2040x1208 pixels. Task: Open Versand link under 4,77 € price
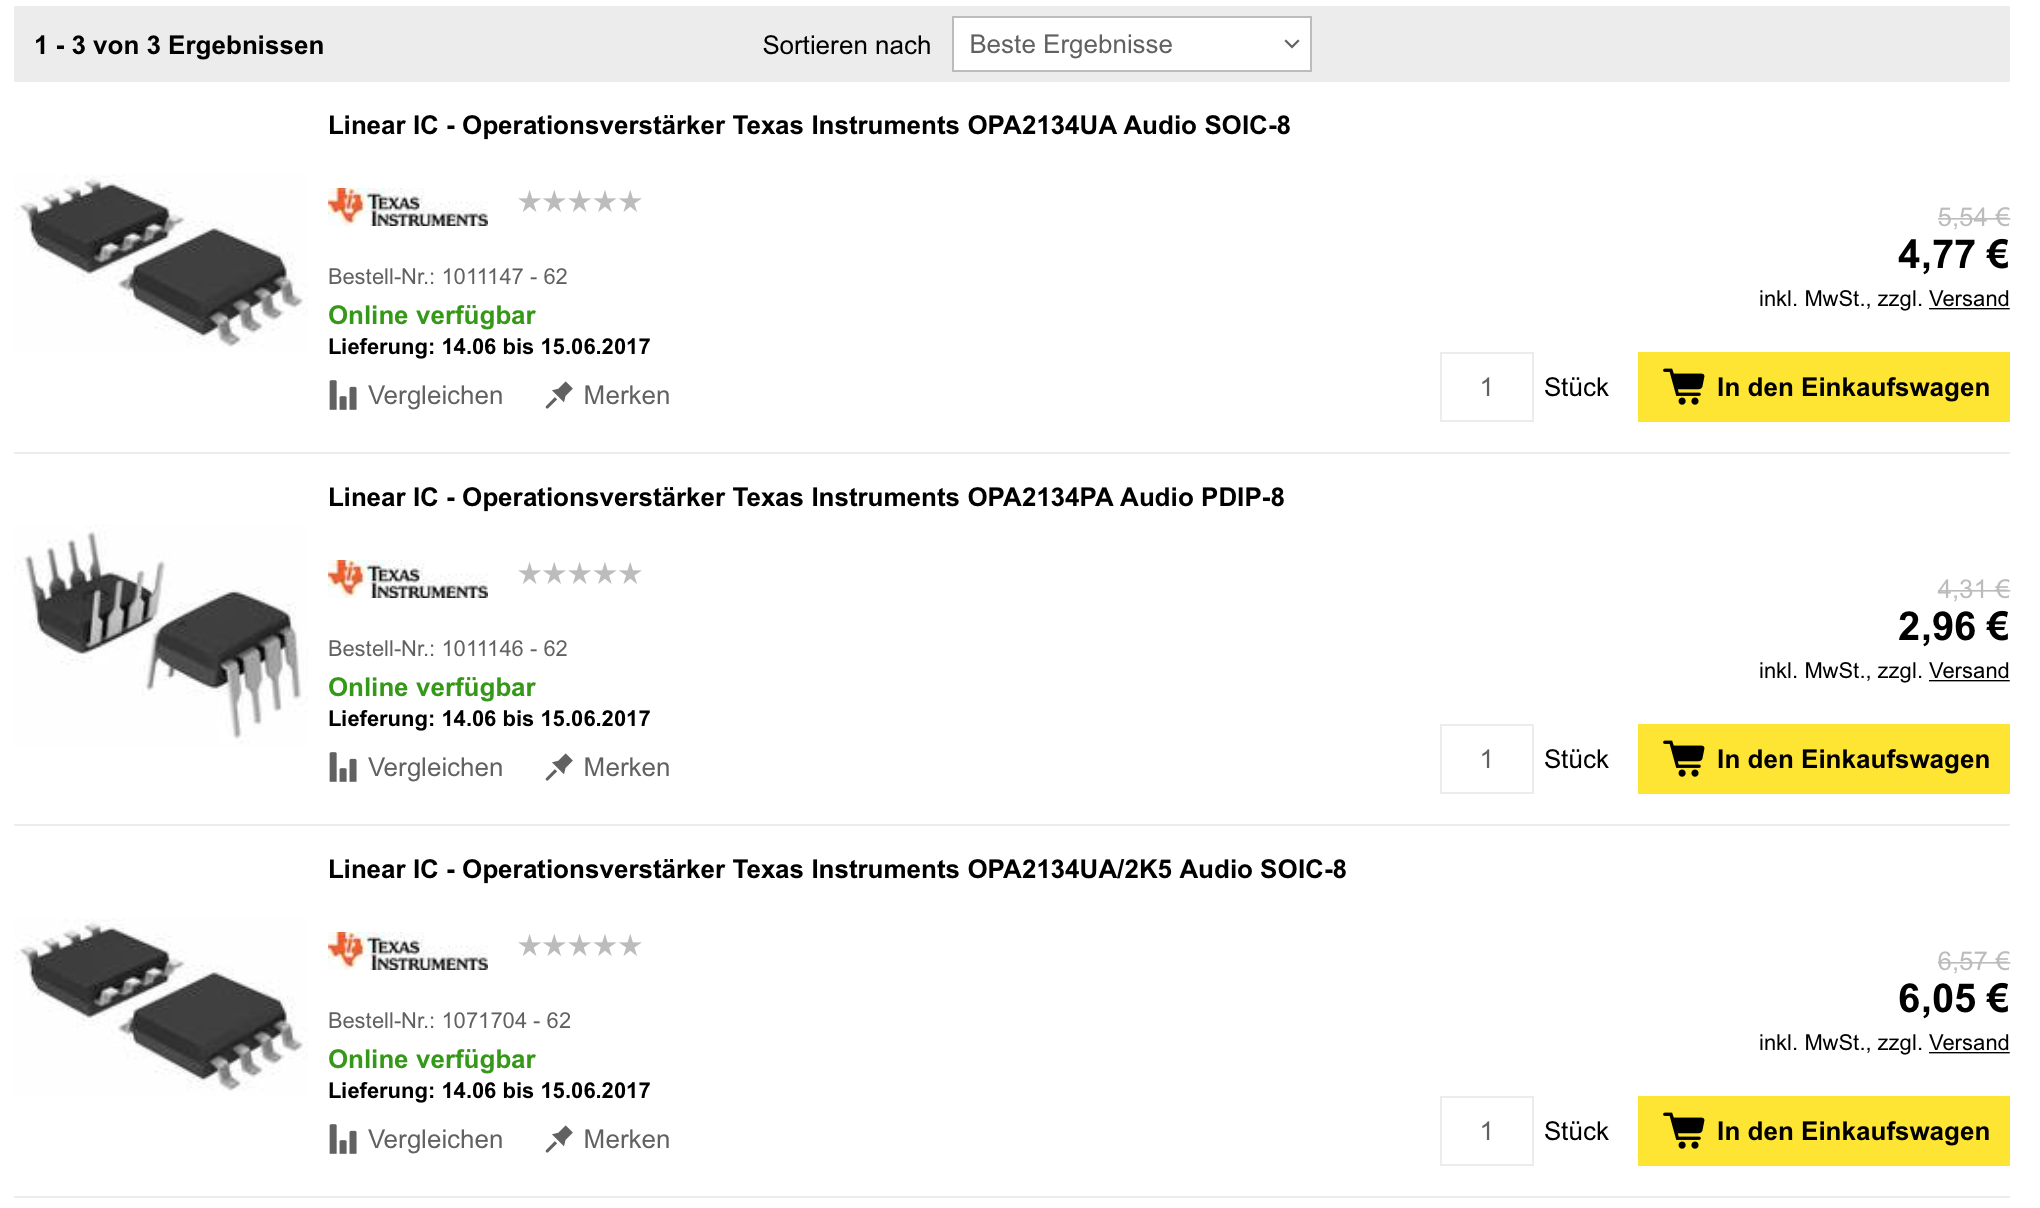coord(1969,298)
